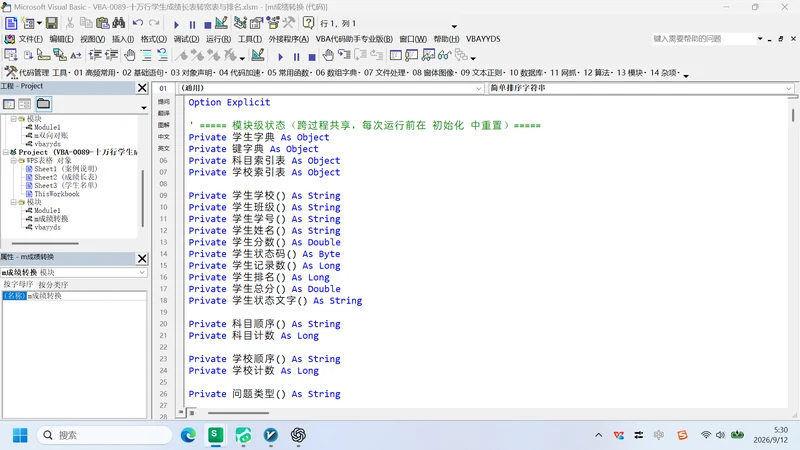Collapse the Project (VBA-0089) tree node
The image size is (800, 450).
point(6,152)
